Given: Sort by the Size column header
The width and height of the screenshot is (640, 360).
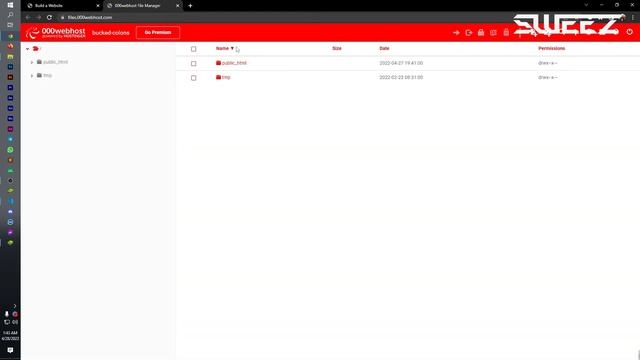Looking at the screenshot, I should click(337, 48).
